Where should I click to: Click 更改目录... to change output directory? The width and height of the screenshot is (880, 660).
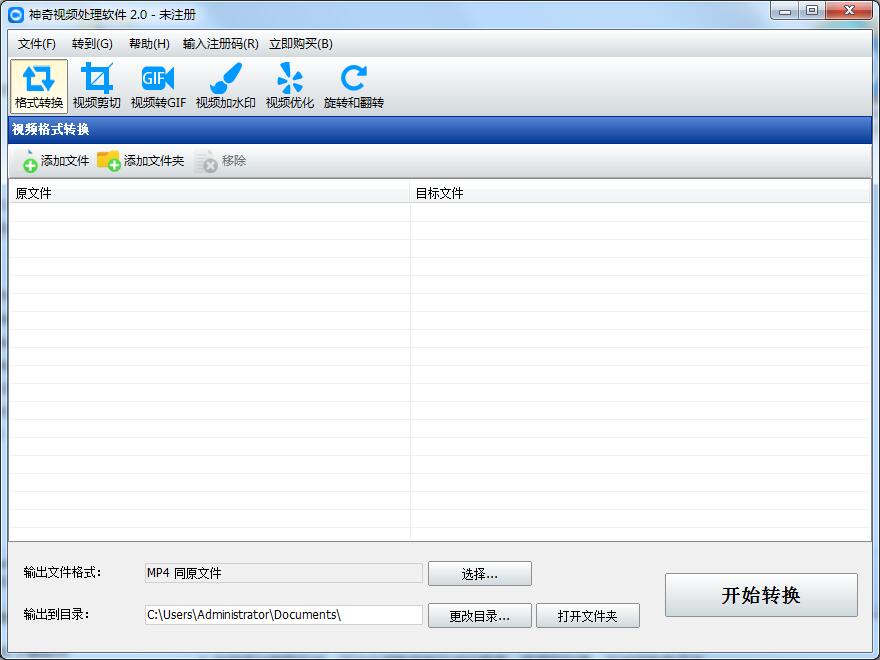480,615
